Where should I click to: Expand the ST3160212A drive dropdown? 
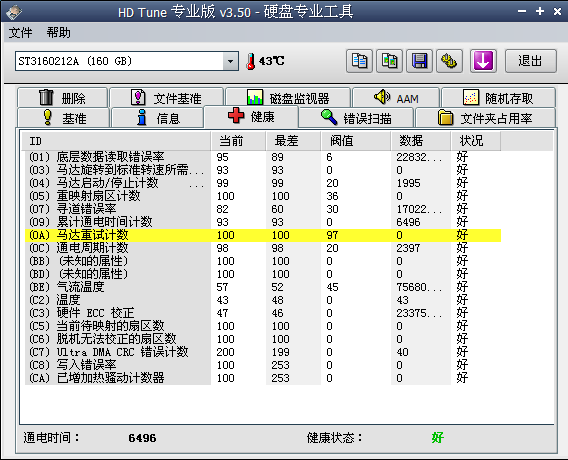[230, 61]
